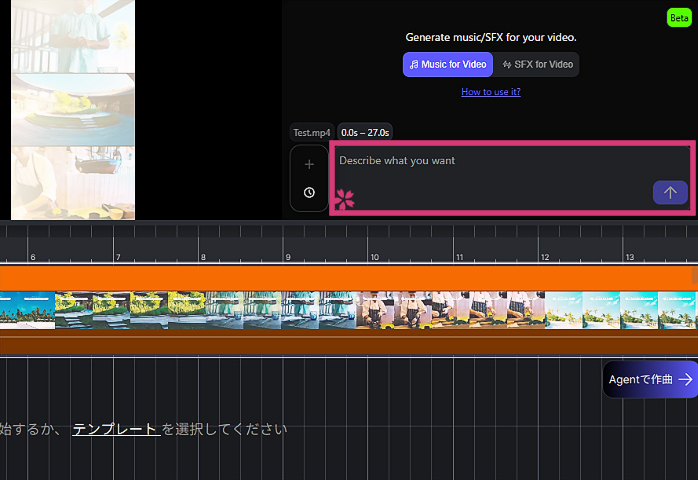Click the 0.0s – 27.0s time range chip
Image resolution: width=698 pixels, height=480 pixels.
(x=365, y=132)
